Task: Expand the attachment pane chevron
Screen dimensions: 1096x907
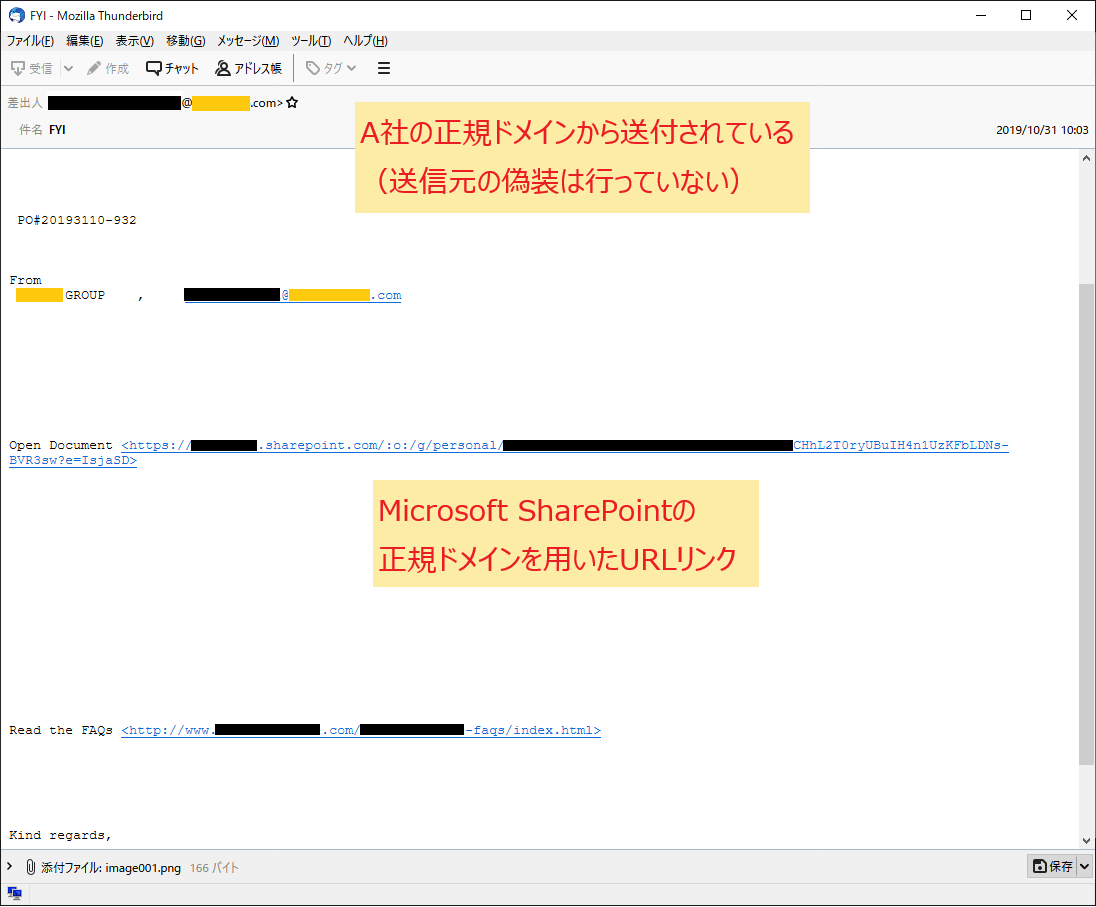Action: pos(10,867)
